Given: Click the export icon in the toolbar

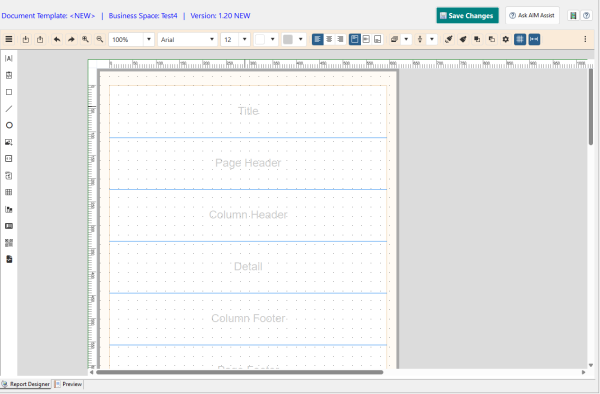Looking at the screenshot, I should pyautogui.click(x=40, y=39).
